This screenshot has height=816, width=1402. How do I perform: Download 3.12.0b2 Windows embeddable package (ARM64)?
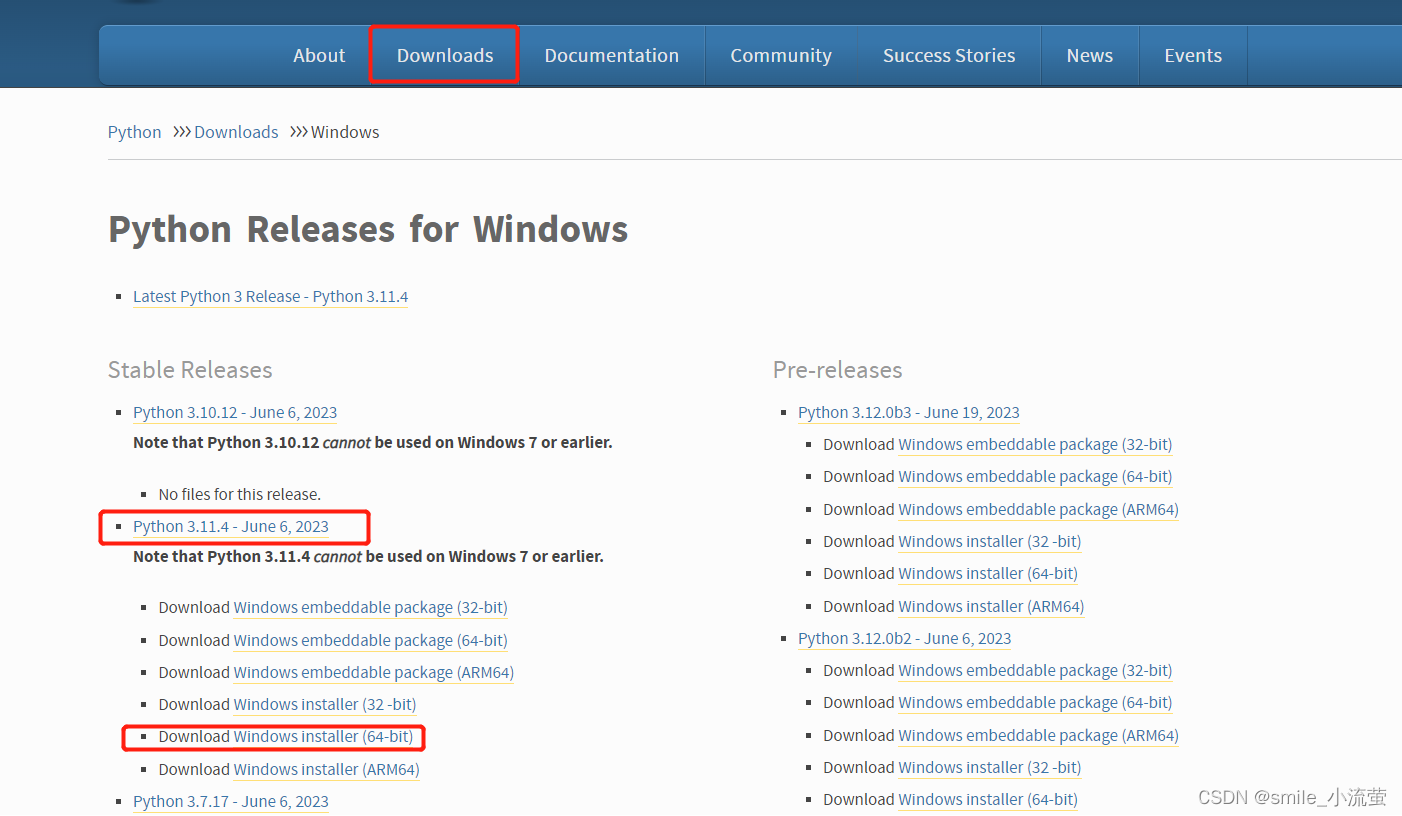click(x=1038, y=736)
